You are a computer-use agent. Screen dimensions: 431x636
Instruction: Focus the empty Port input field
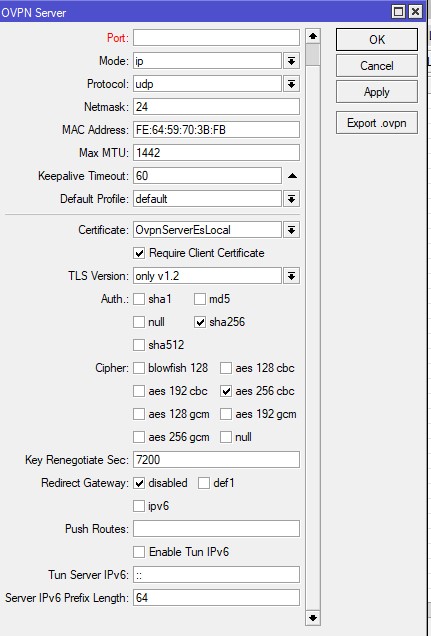pos(216,38)
